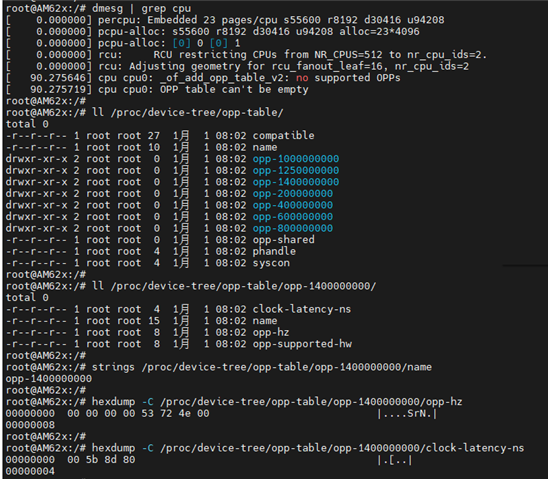Click the 'opp-shared' file entry

point(283,240)
